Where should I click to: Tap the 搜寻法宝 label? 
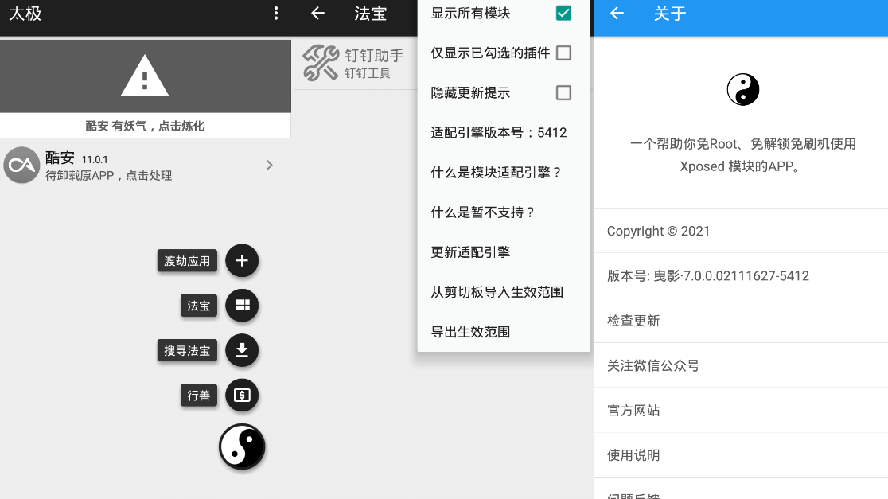tap(187, 350)
